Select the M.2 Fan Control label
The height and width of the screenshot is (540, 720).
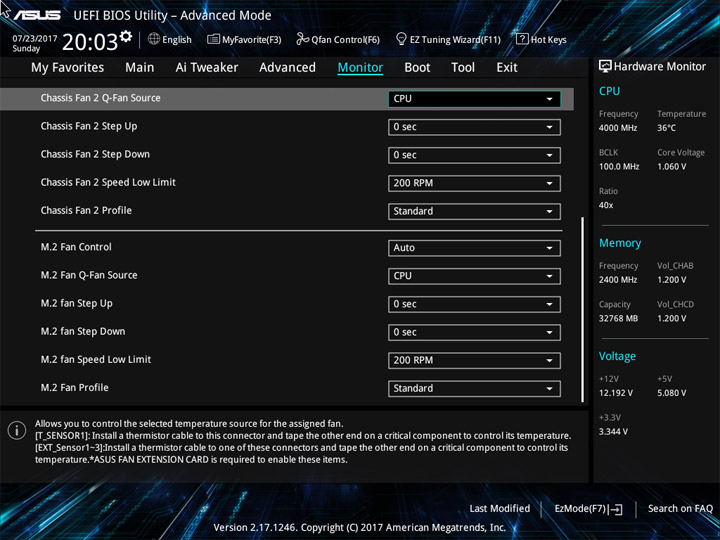(x=76, y=247)
